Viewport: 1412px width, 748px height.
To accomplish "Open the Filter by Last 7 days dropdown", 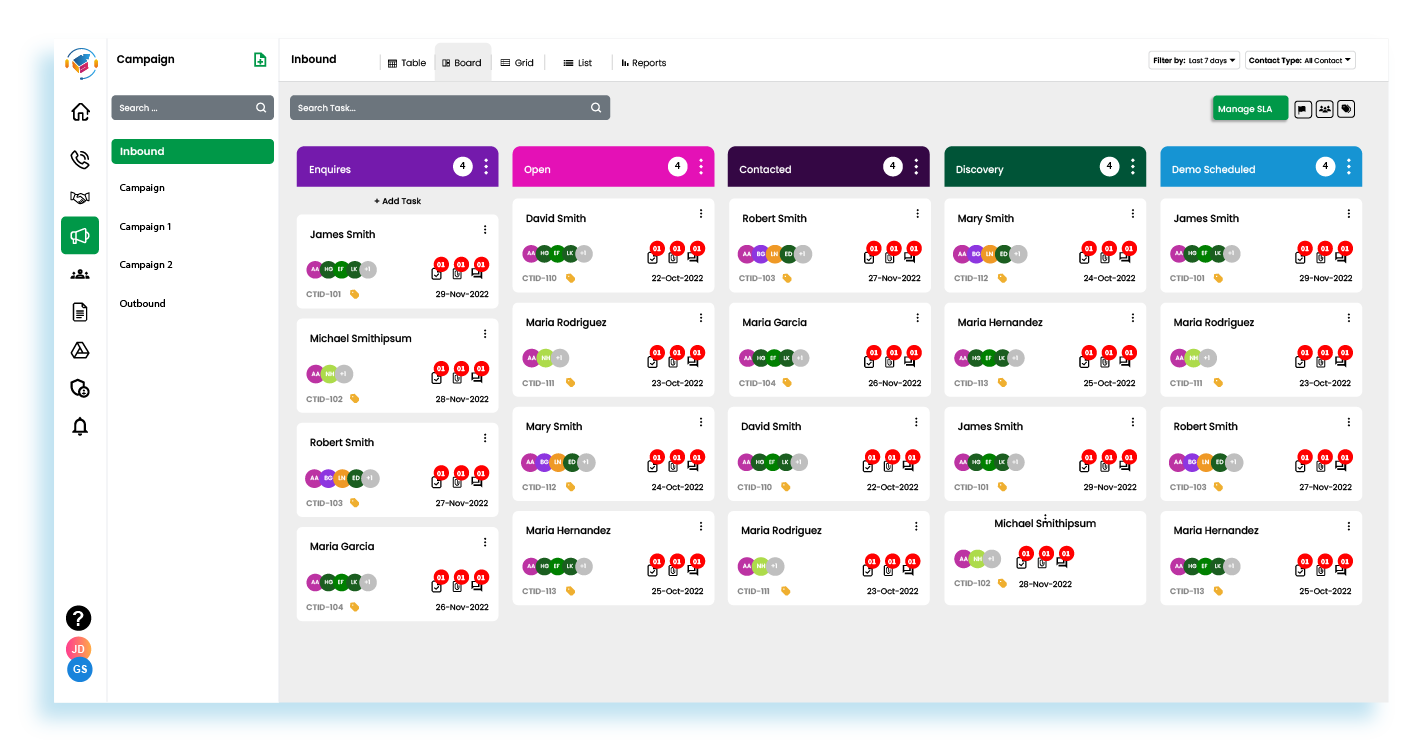I will pos(1194,60).
